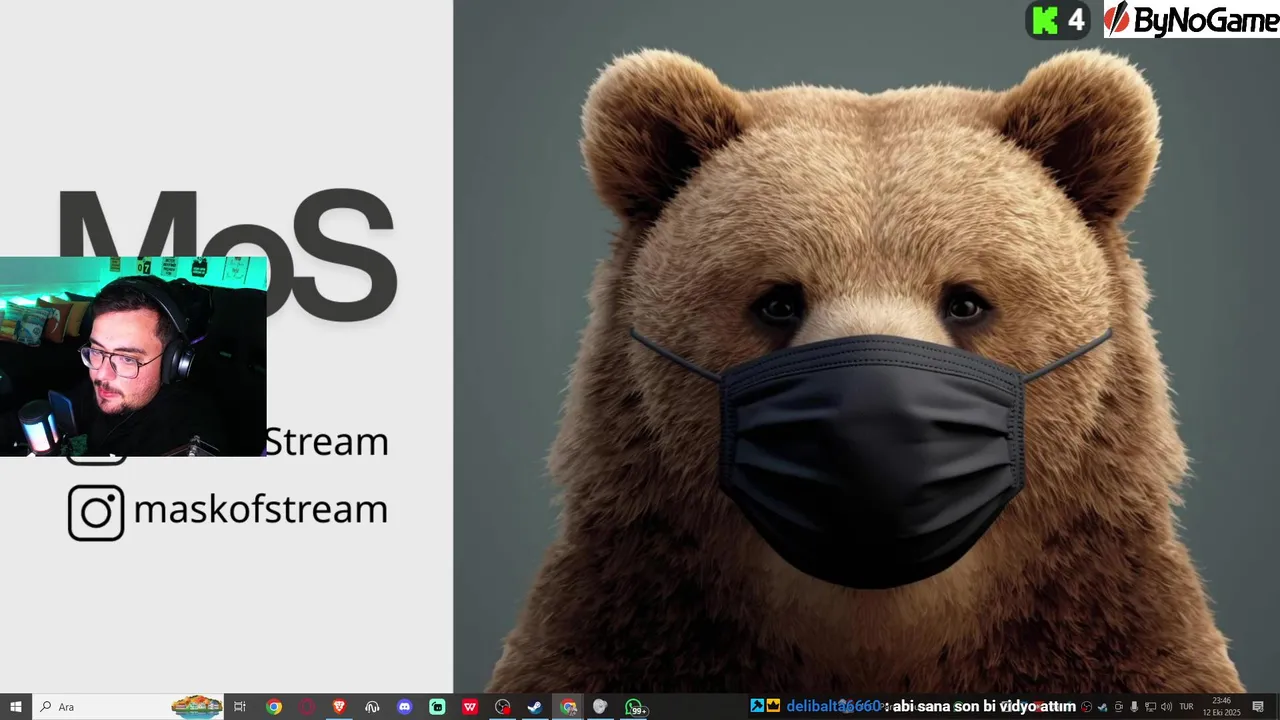
Task: Open the green app icon beside Discord
Action: (x=437, y=707)
